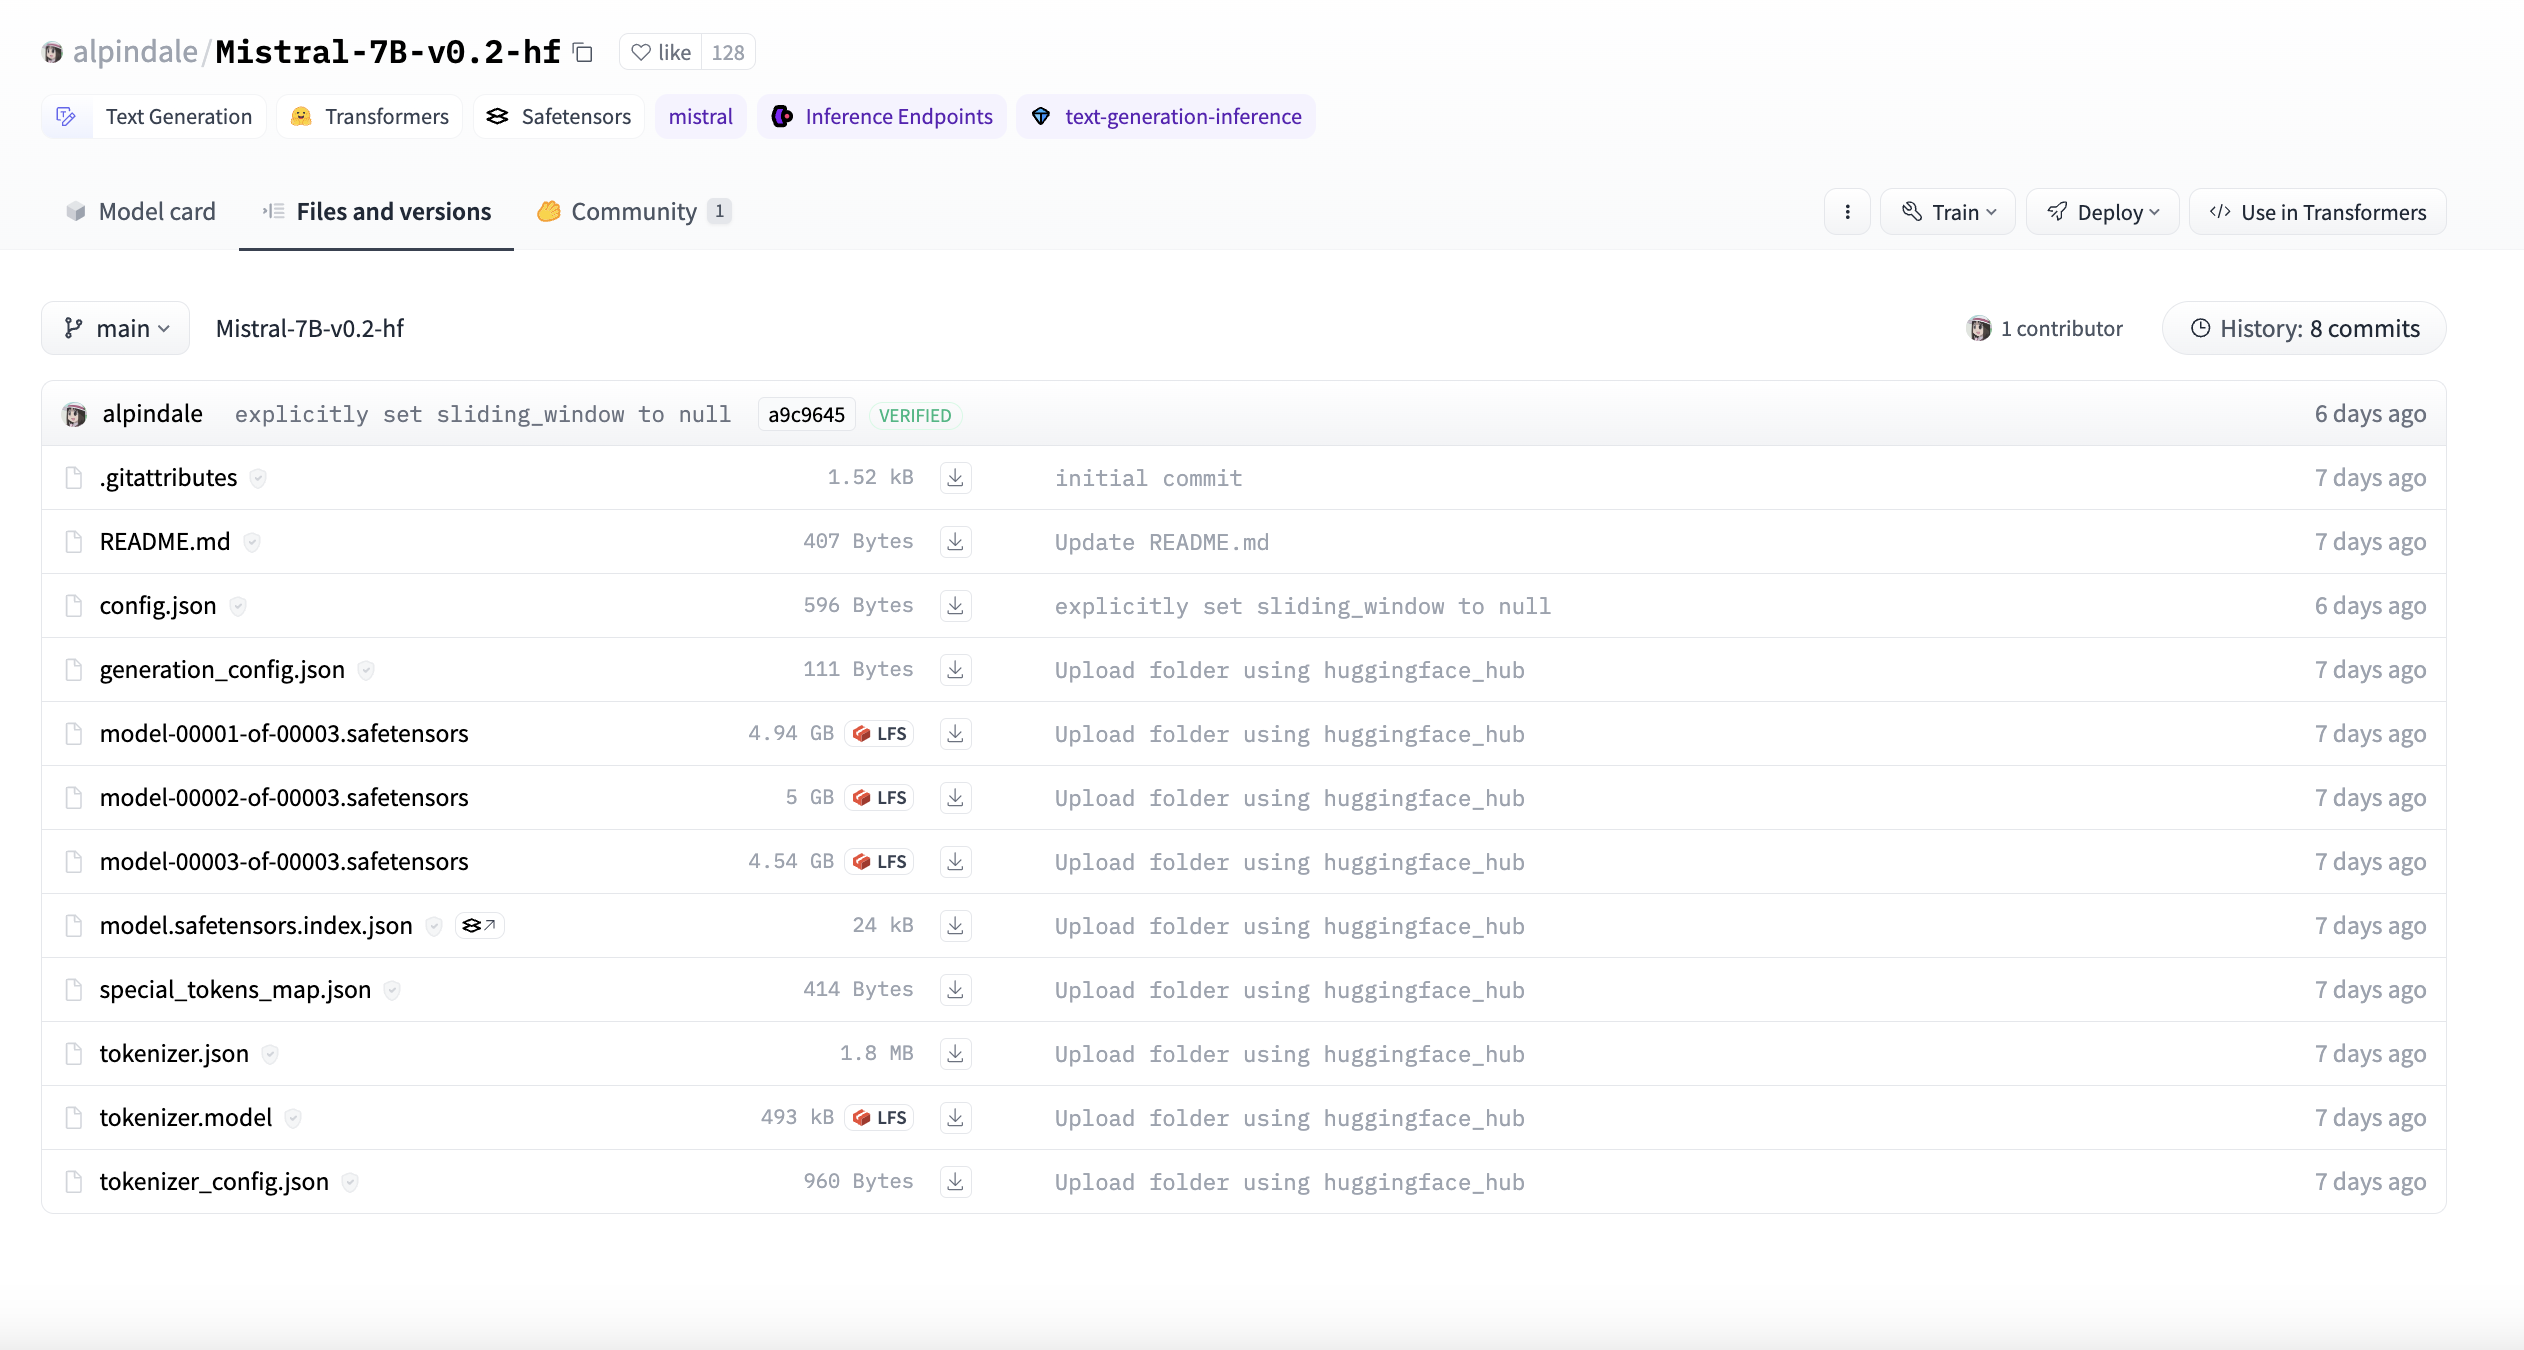The width and height of the screenshot is (2524, 1350).
Task: Click the download icon for config.json
Action: [x=953, y=605]
